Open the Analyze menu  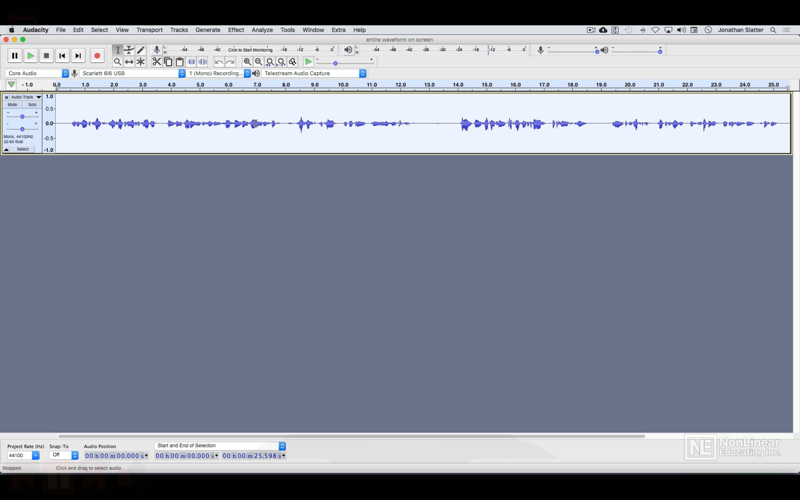click(x=262, y=30)
